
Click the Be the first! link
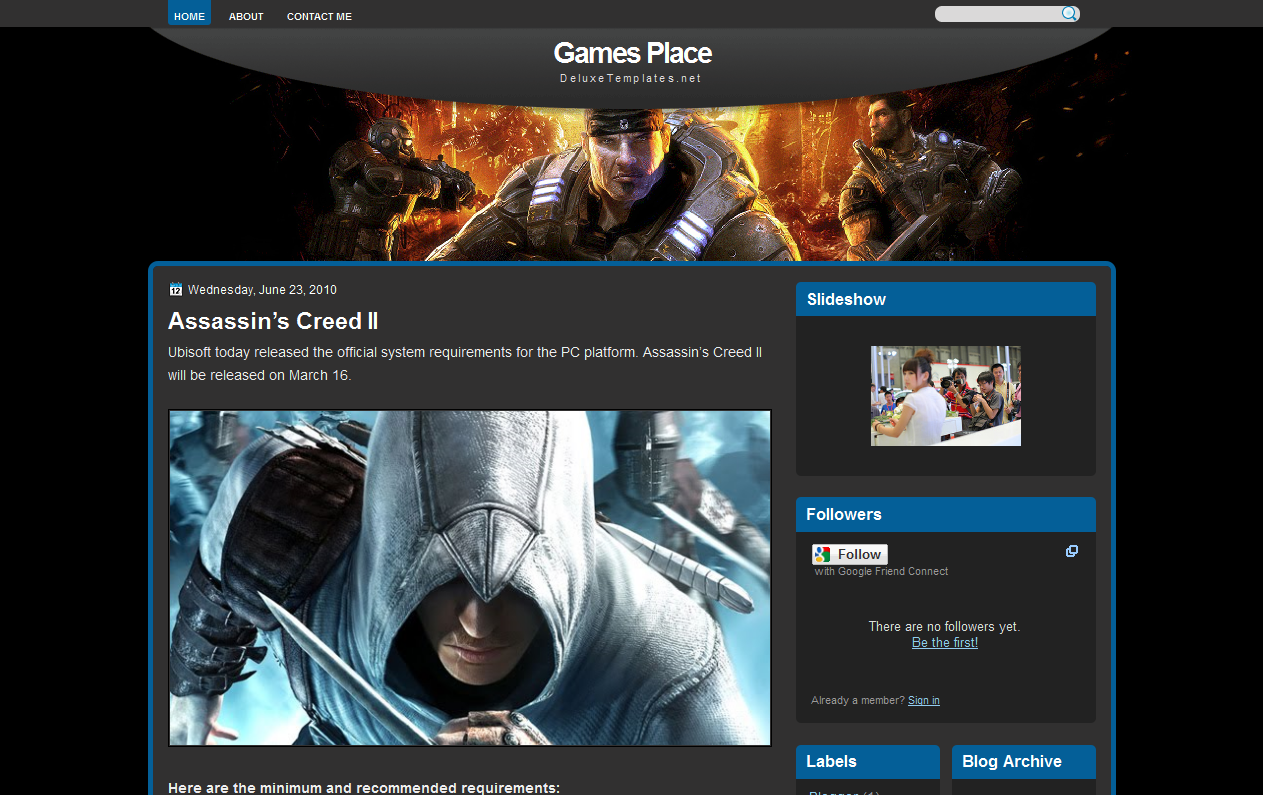[945, 642]
